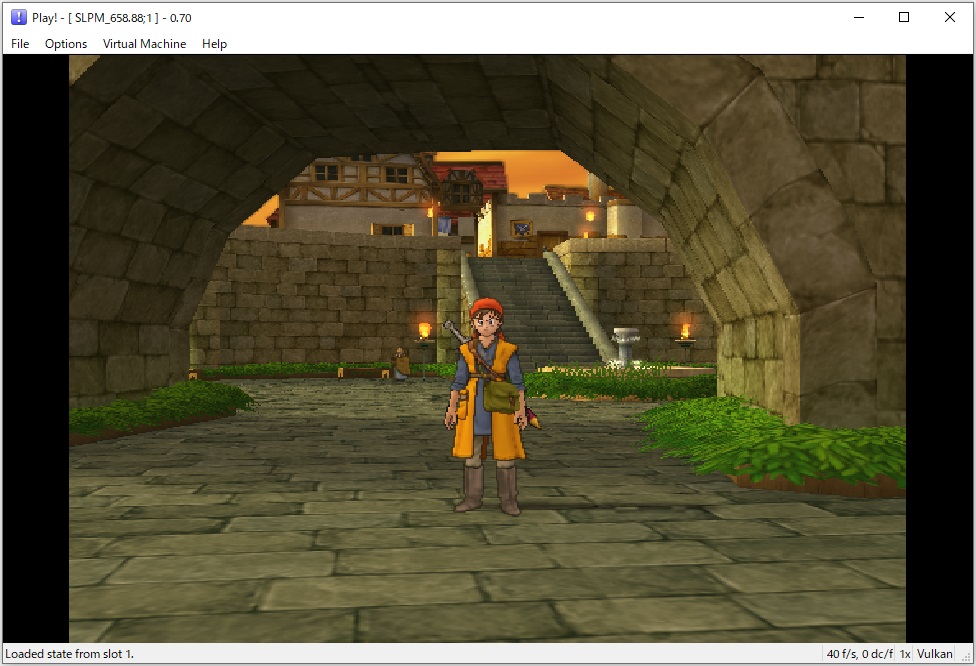
Task: Click the Play! app icon in title bar
Action: coord(19,17)
